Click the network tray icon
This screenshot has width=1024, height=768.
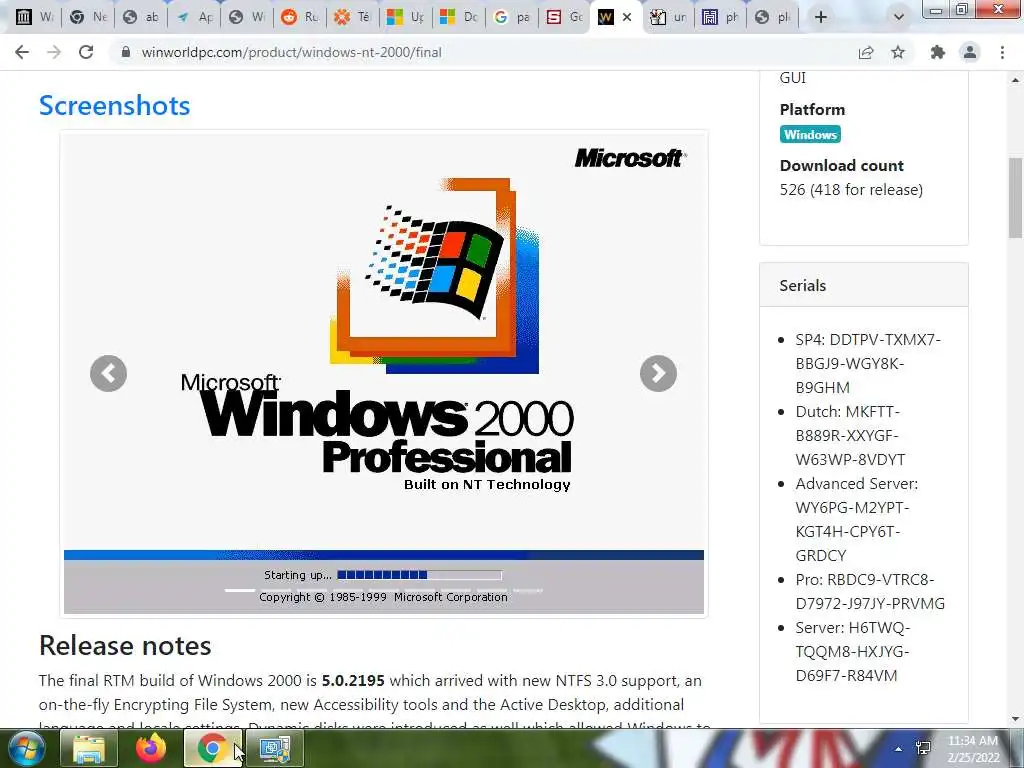923,748
